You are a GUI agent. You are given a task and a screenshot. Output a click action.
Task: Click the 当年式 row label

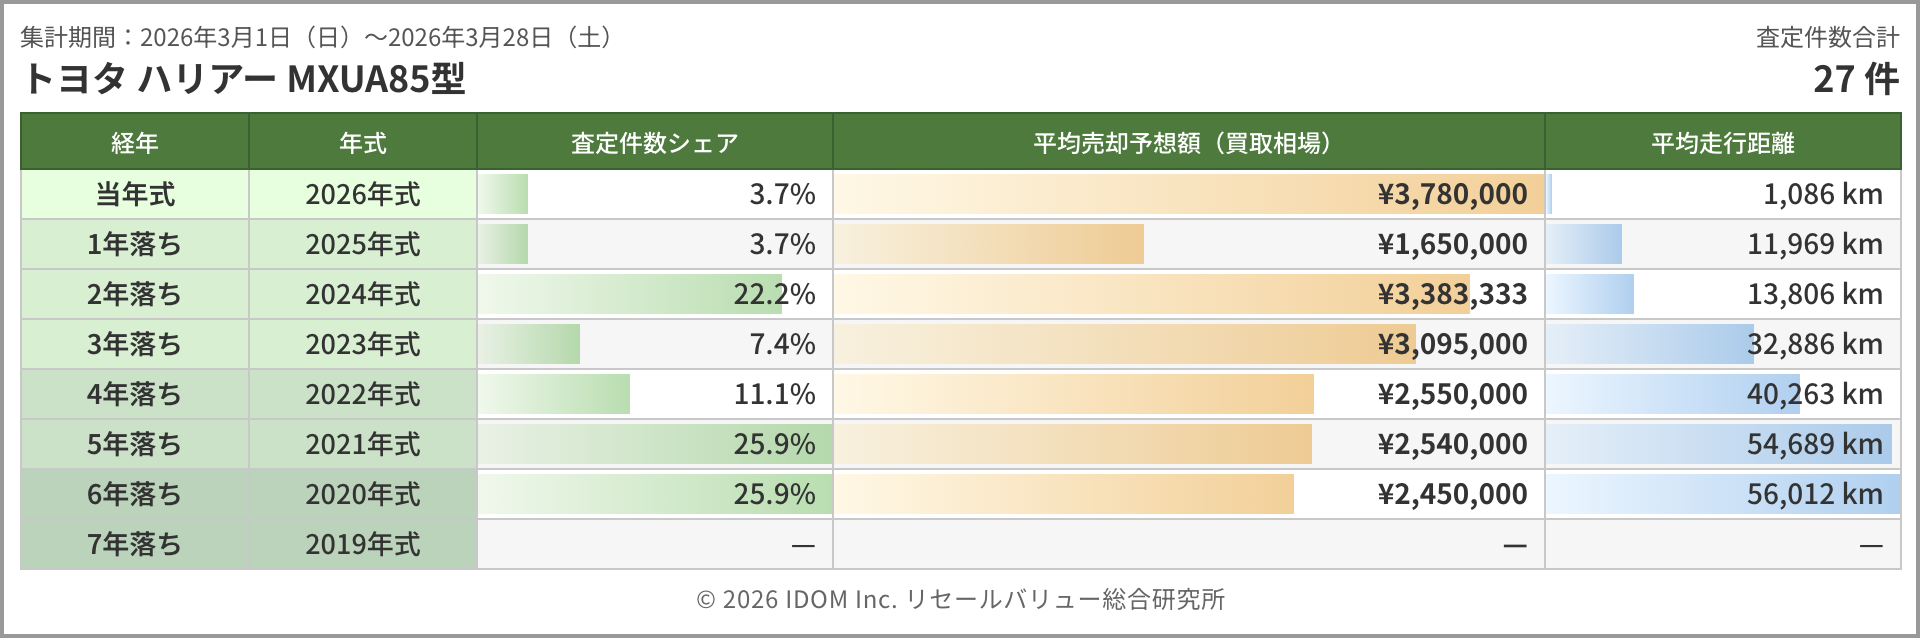click(x=135, y=194)
